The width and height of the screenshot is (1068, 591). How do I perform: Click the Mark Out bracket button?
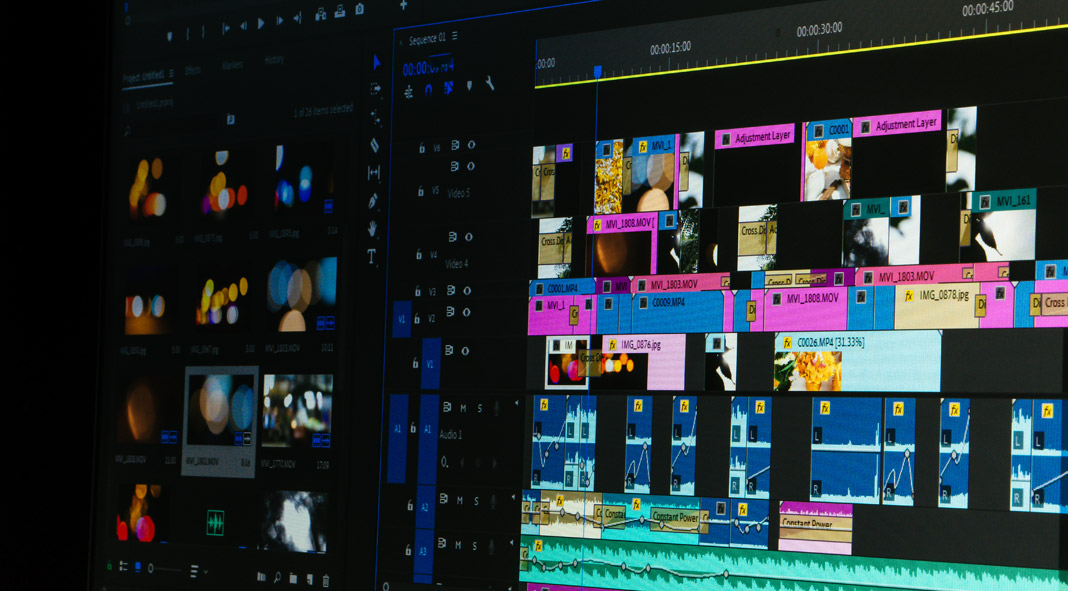(x=205, y=31)
